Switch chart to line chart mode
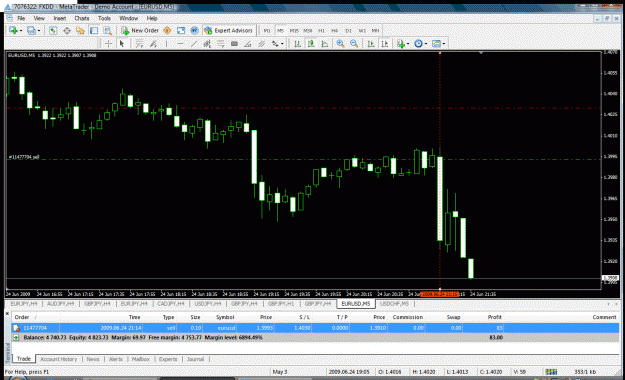The image size is (625, 380). [324, 44]
